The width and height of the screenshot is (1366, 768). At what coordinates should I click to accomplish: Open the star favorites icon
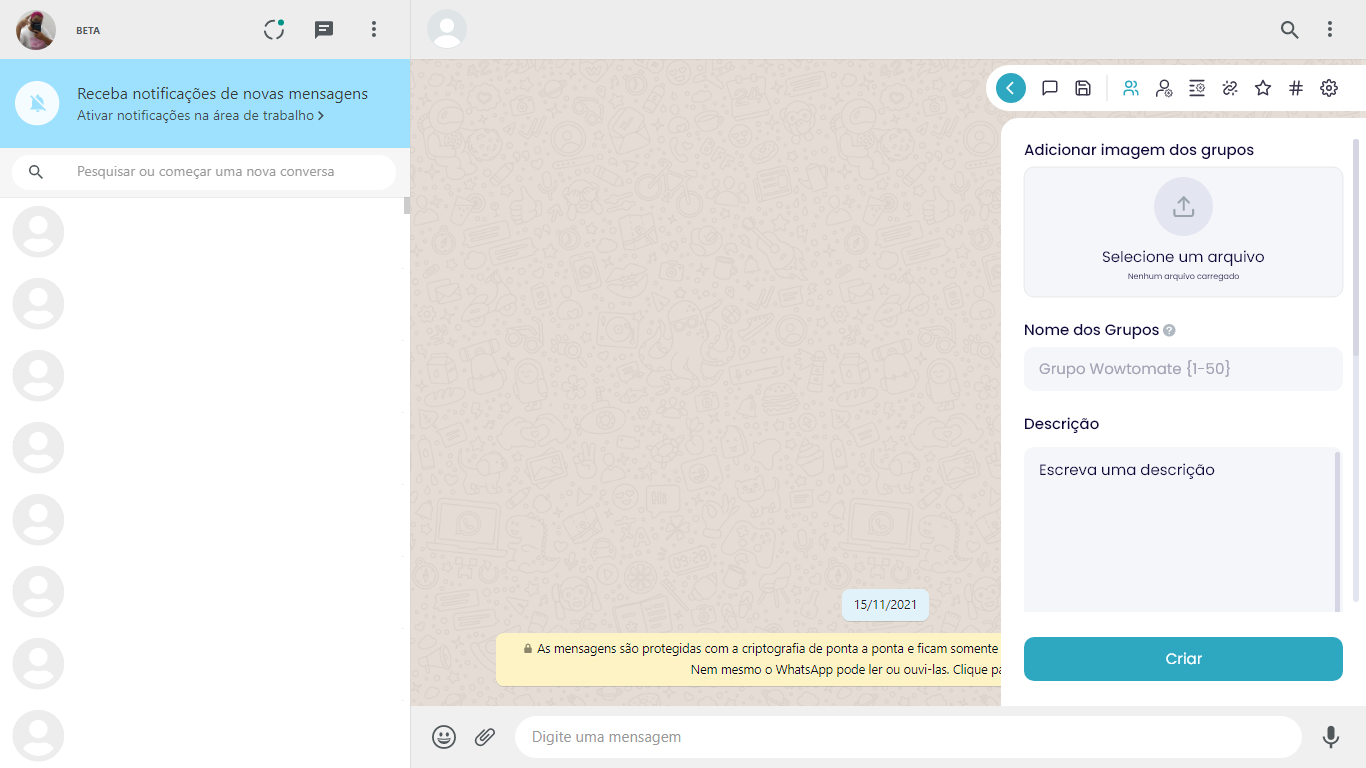[x=1263, y=88]
